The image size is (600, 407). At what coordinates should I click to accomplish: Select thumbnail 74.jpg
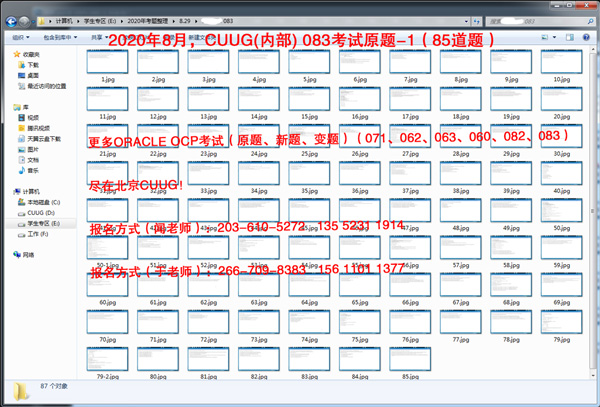coord(309,321)
